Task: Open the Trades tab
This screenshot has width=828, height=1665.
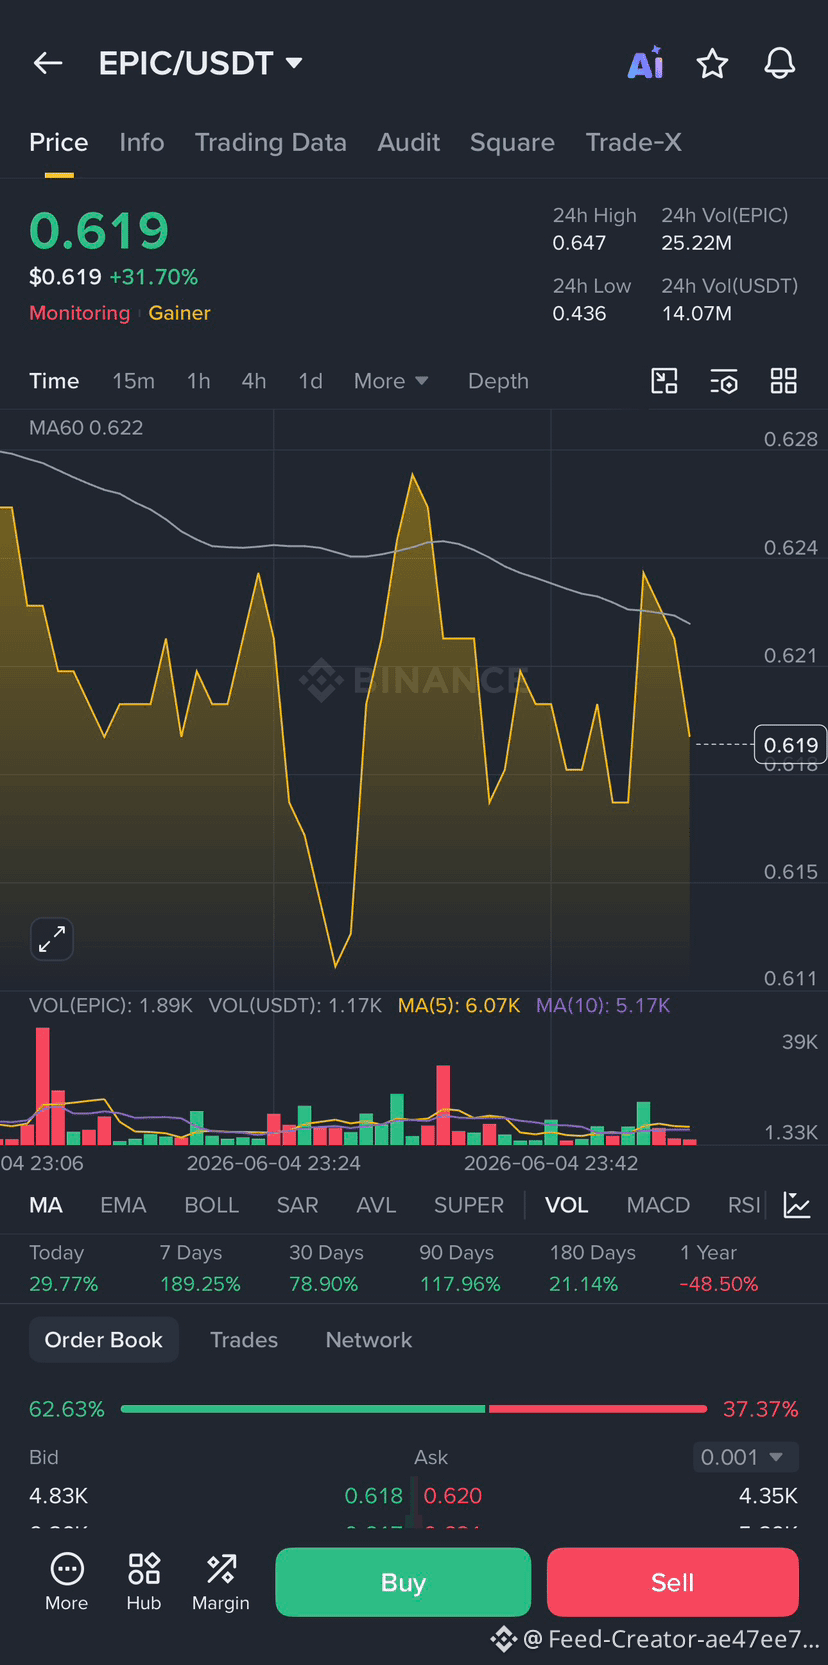Action: coord(244,1340)
